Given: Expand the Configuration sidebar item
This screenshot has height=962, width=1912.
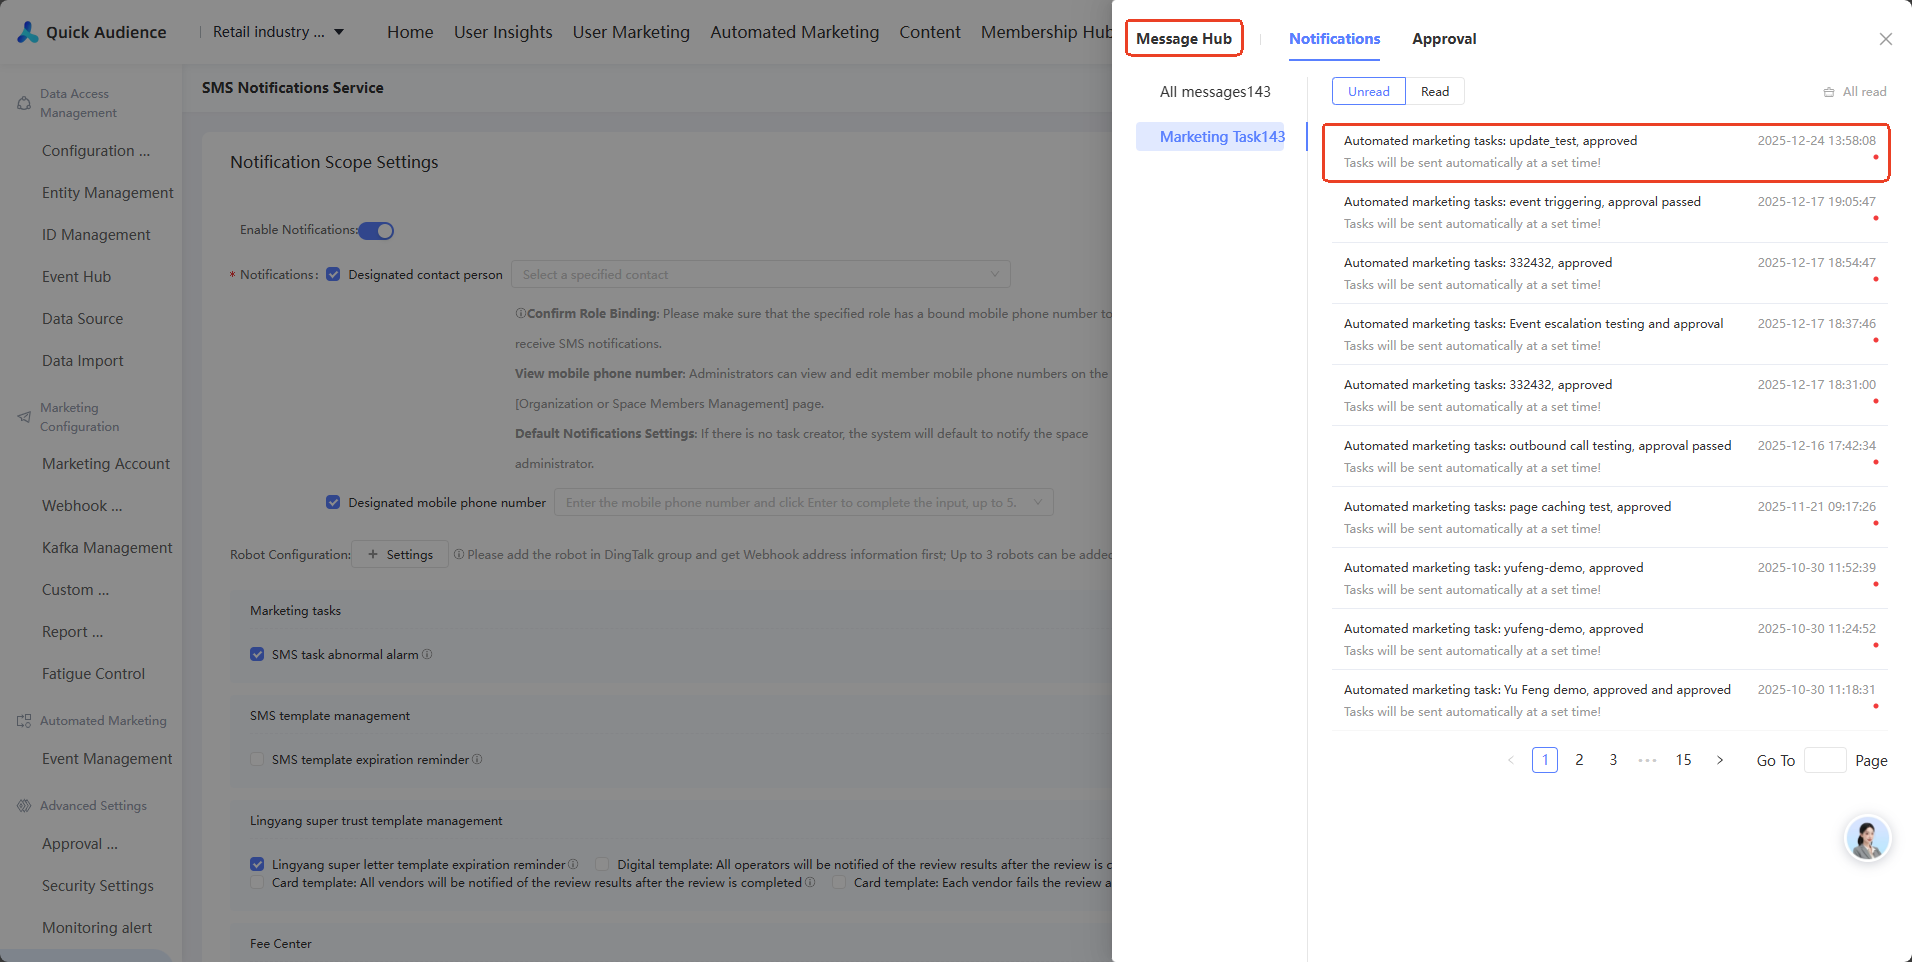Looking at the screenshot, I should tap(96, 151).
